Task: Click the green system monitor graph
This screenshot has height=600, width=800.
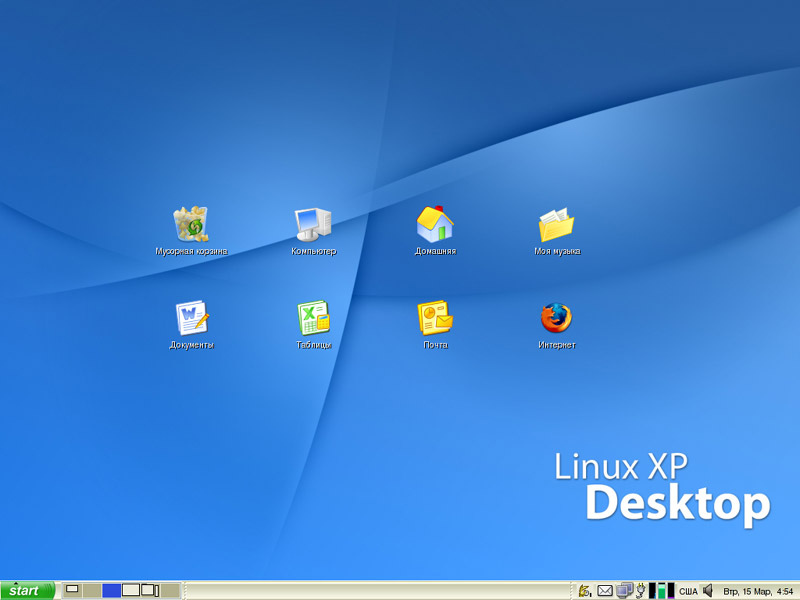Action: pos(661,591)
